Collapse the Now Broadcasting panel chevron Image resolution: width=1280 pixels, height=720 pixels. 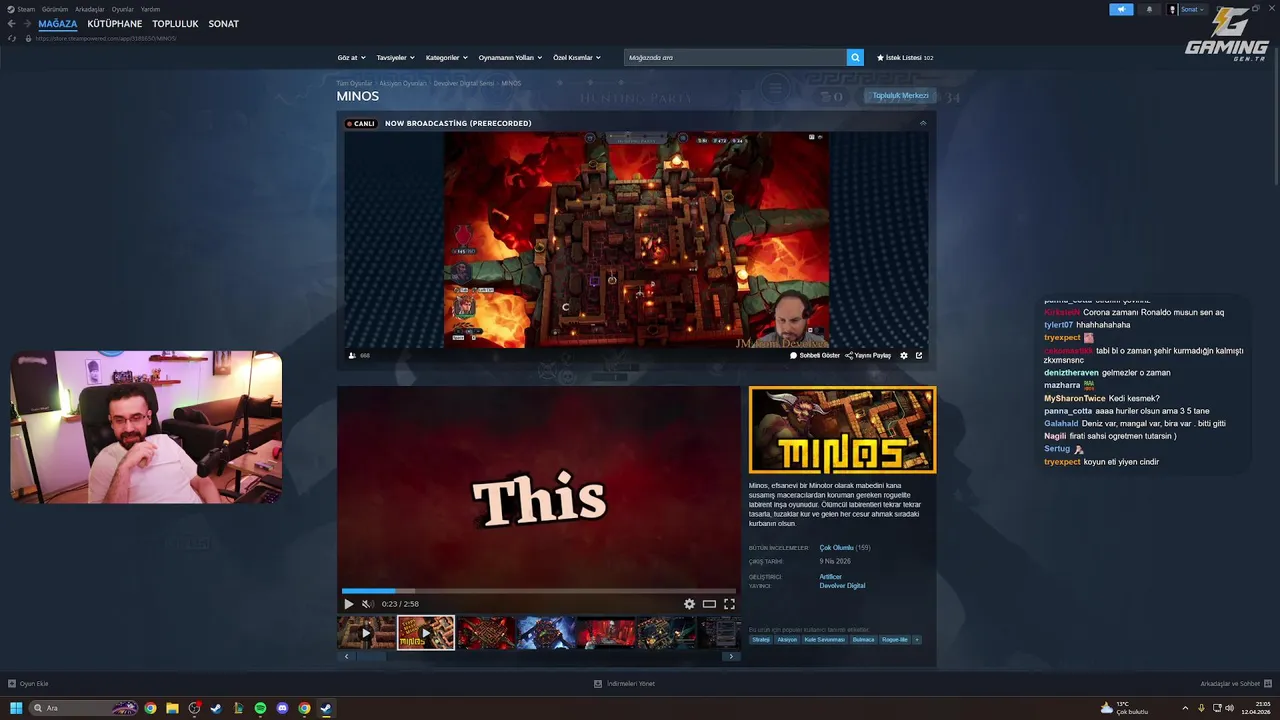coord(923,123)
